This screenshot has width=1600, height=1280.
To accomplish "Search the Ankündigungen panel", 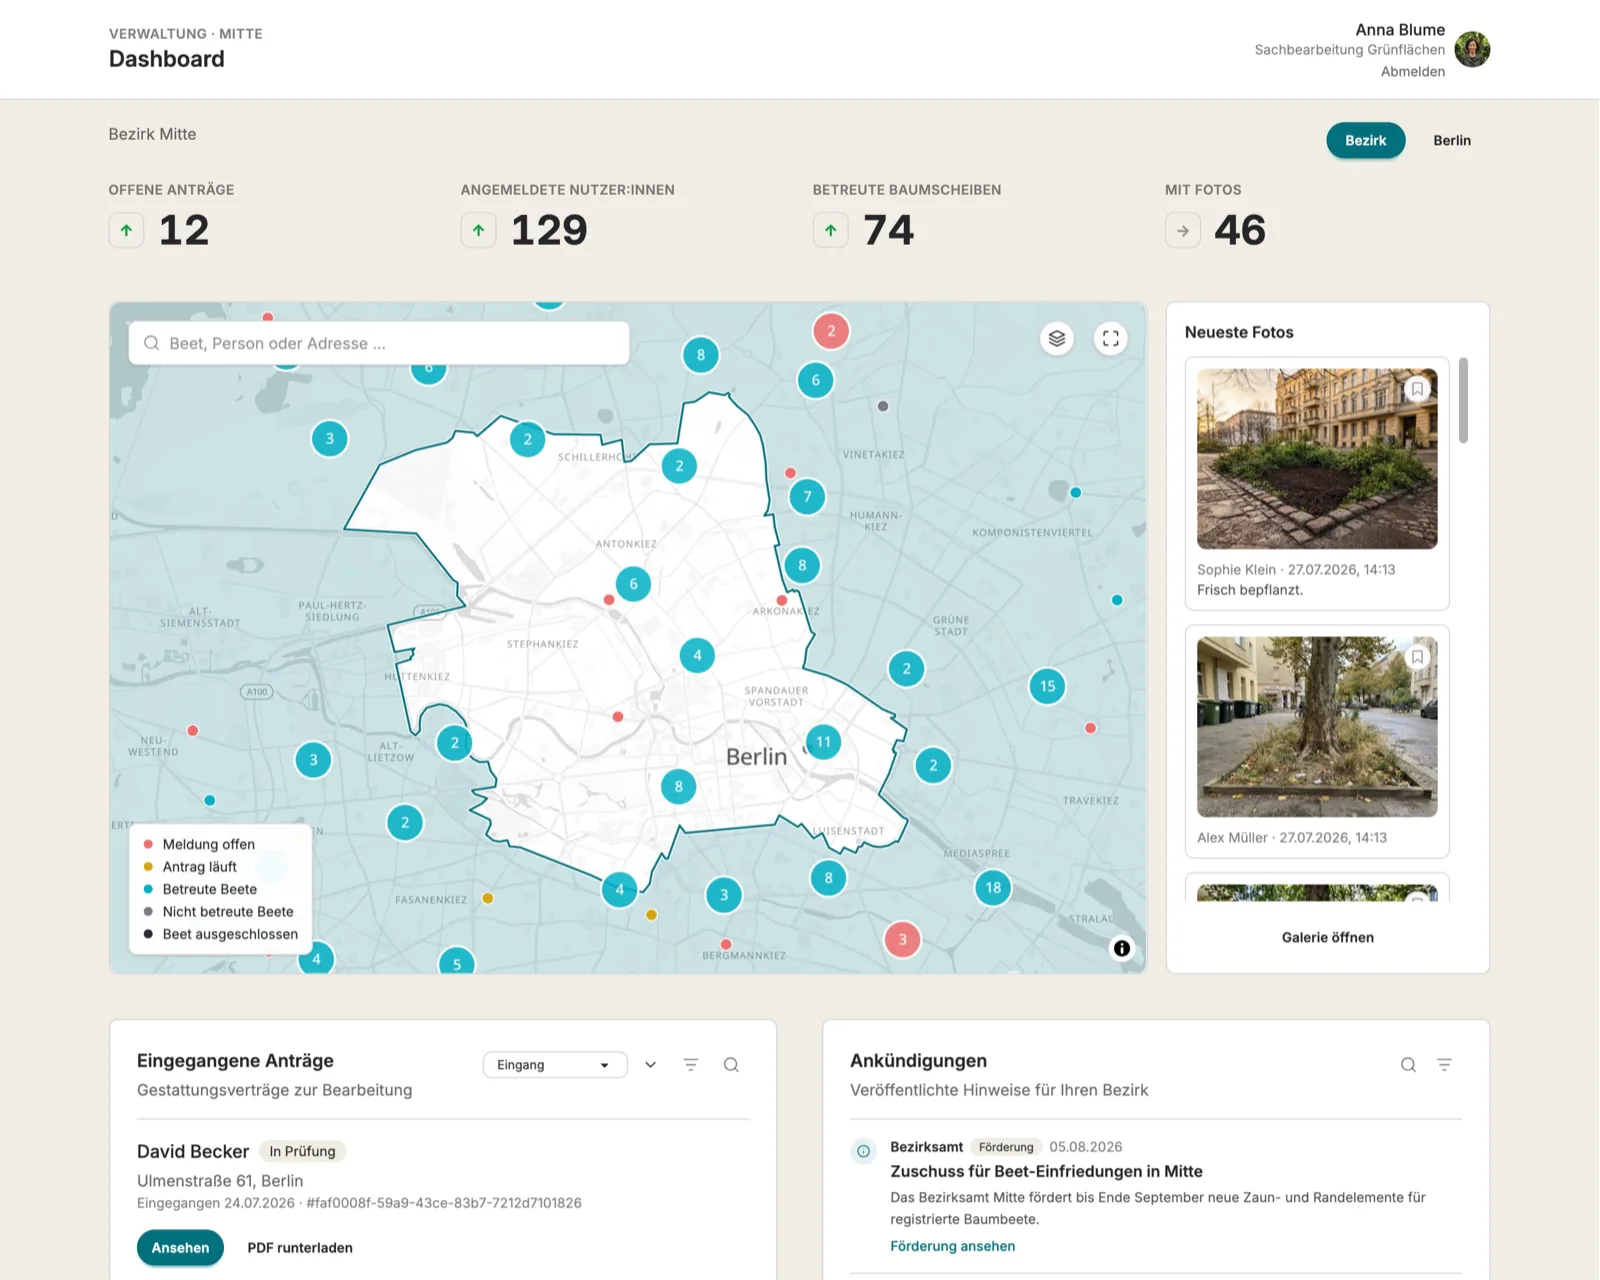I will (1408, 1065).
